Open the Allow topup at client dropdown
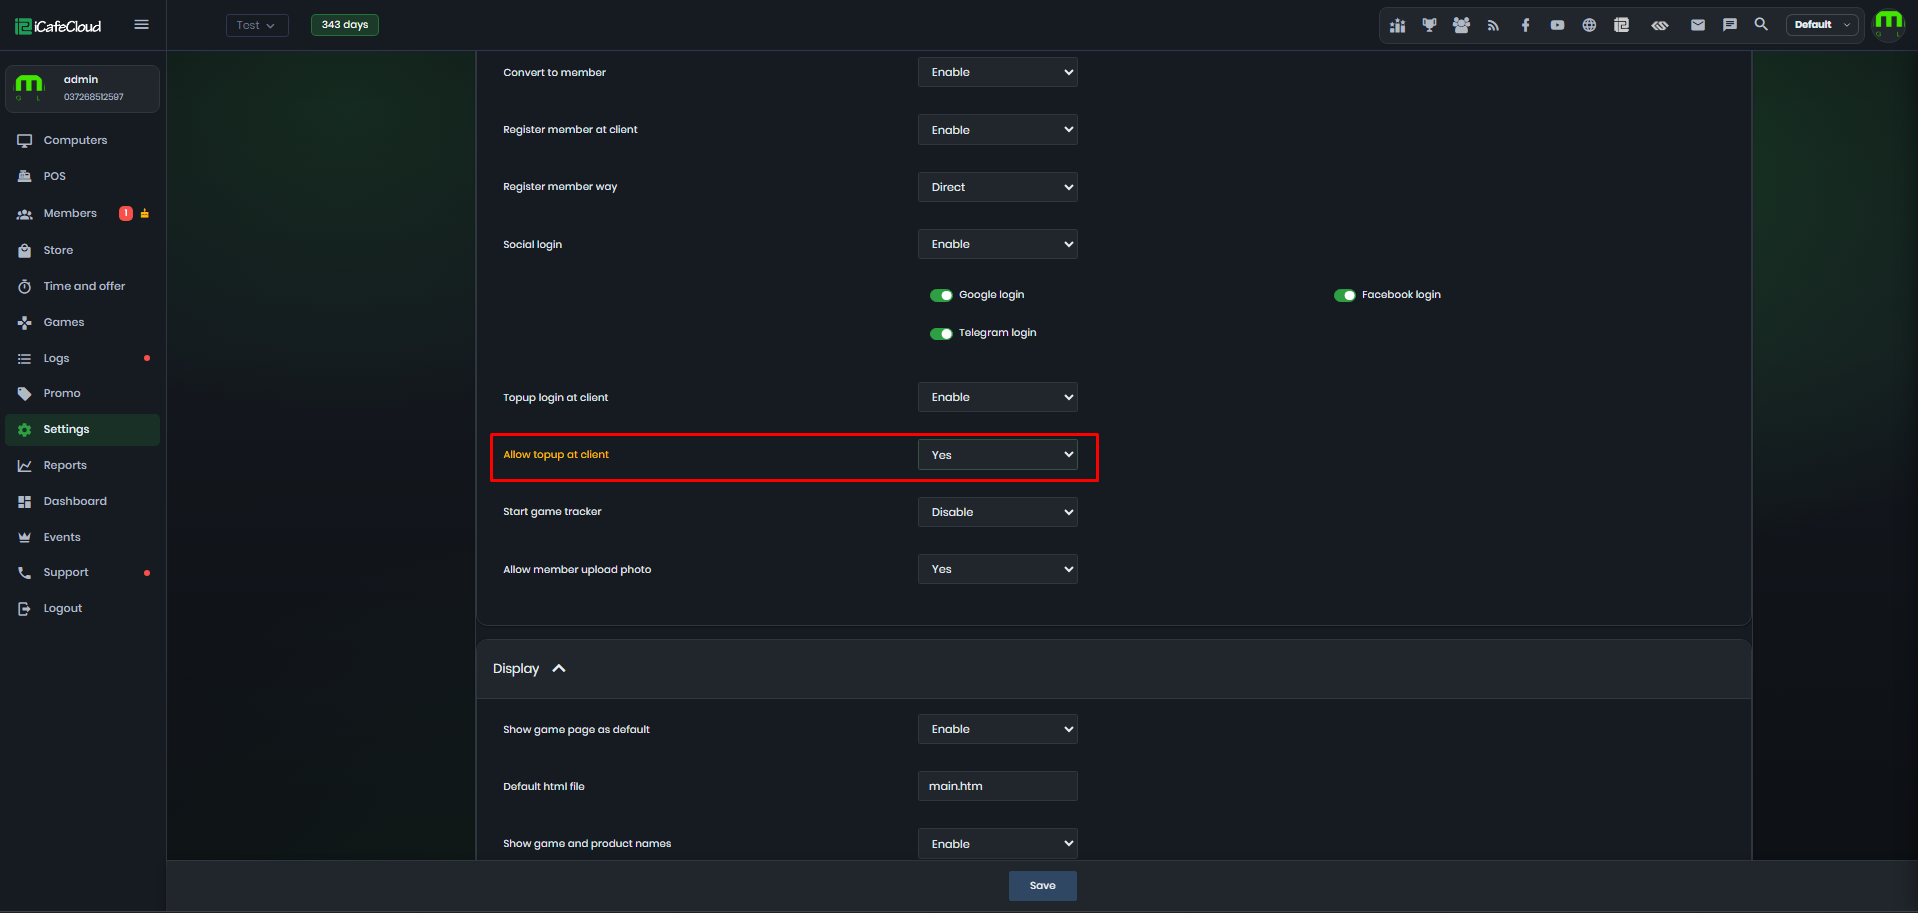The width and height of the screenshot is (1918, 913). pos(998,455)
